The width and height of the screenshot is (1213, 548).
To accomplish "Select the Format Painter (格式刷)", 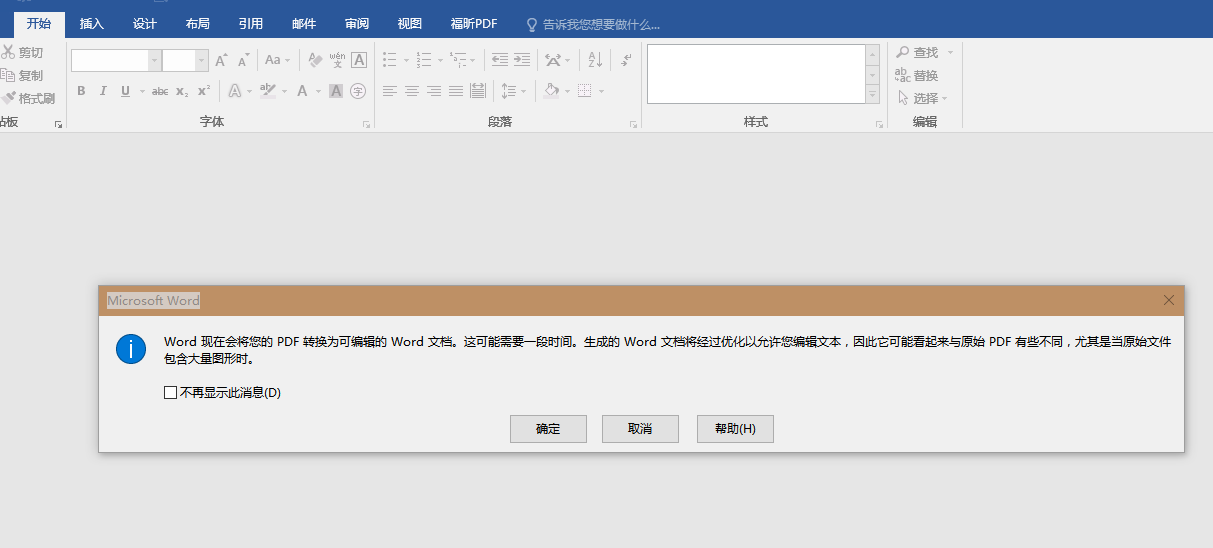I will [x=28, y=98].
